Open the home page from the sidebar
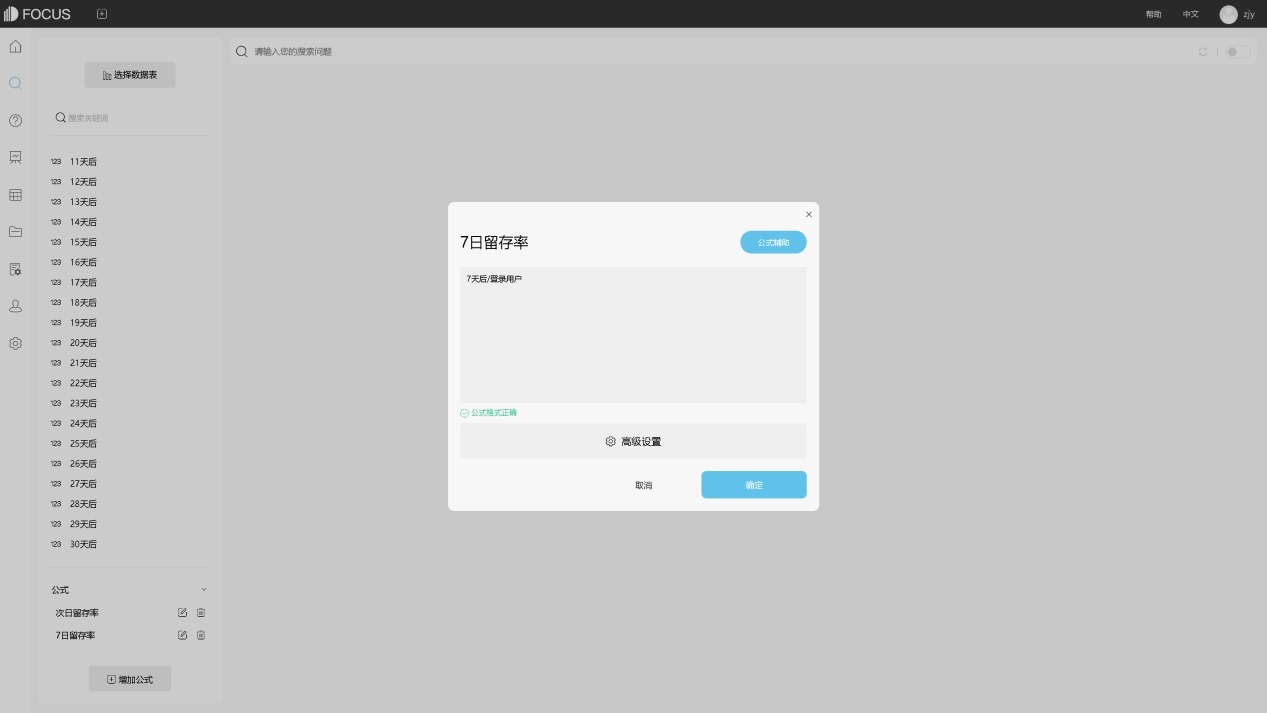 (x=15, y=46)
